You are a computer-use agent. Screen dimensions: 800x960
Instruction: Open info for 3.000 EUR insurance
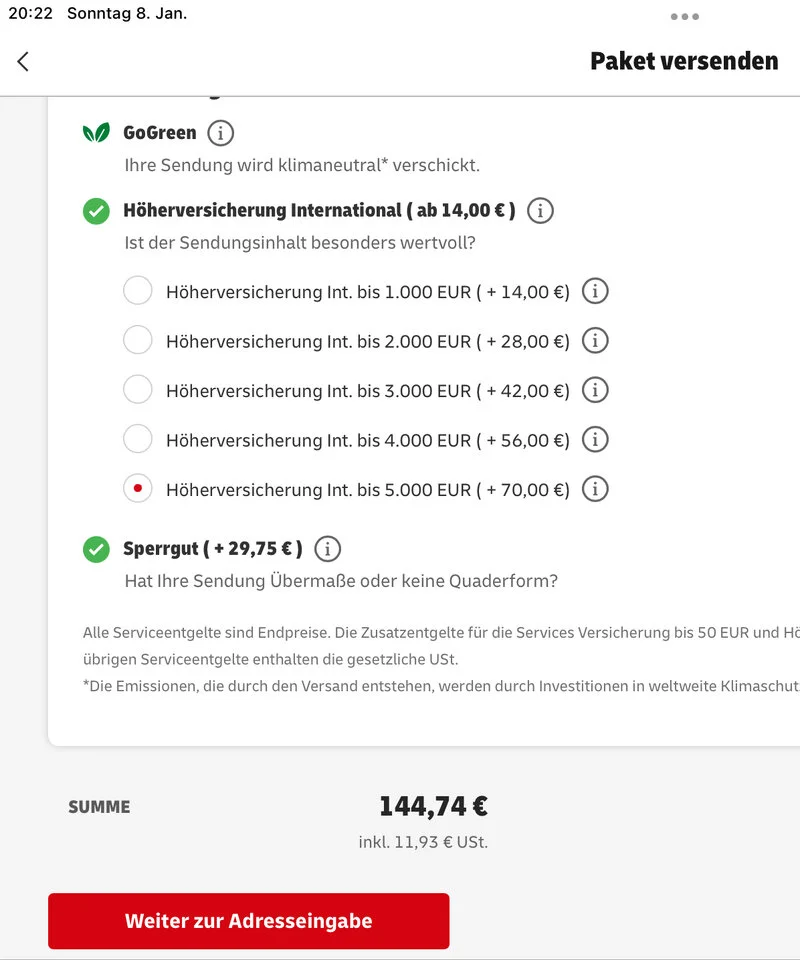[595, 390]
